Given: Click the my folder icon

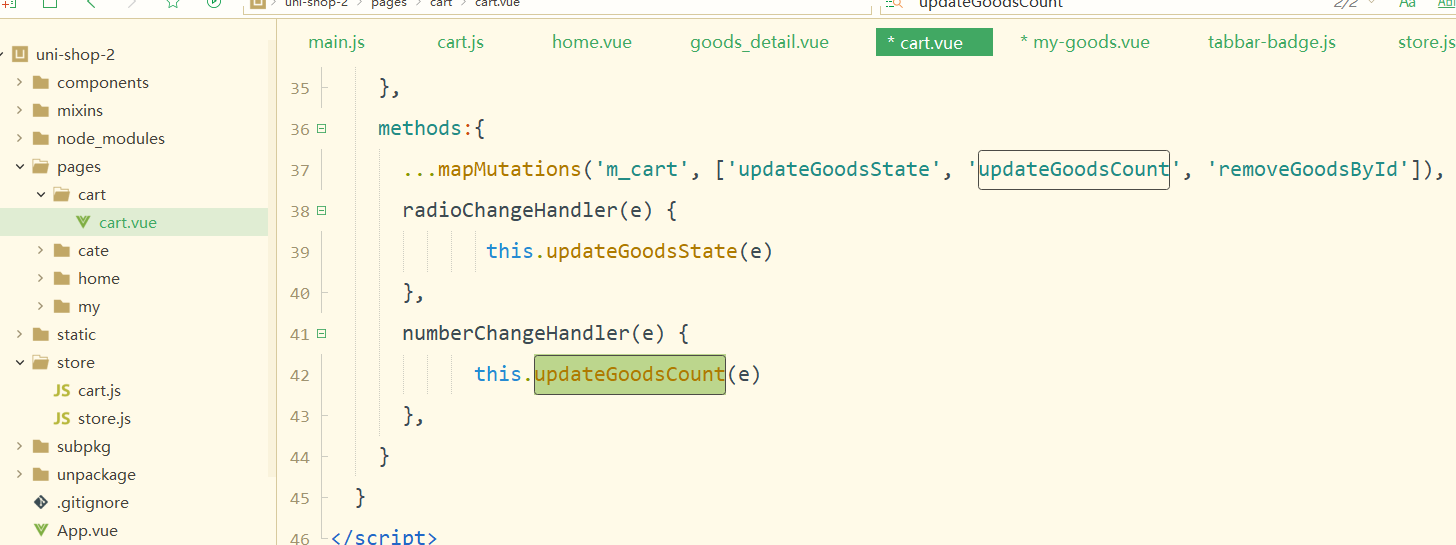Looking at the screenshot, I should [x=61, y=307].
